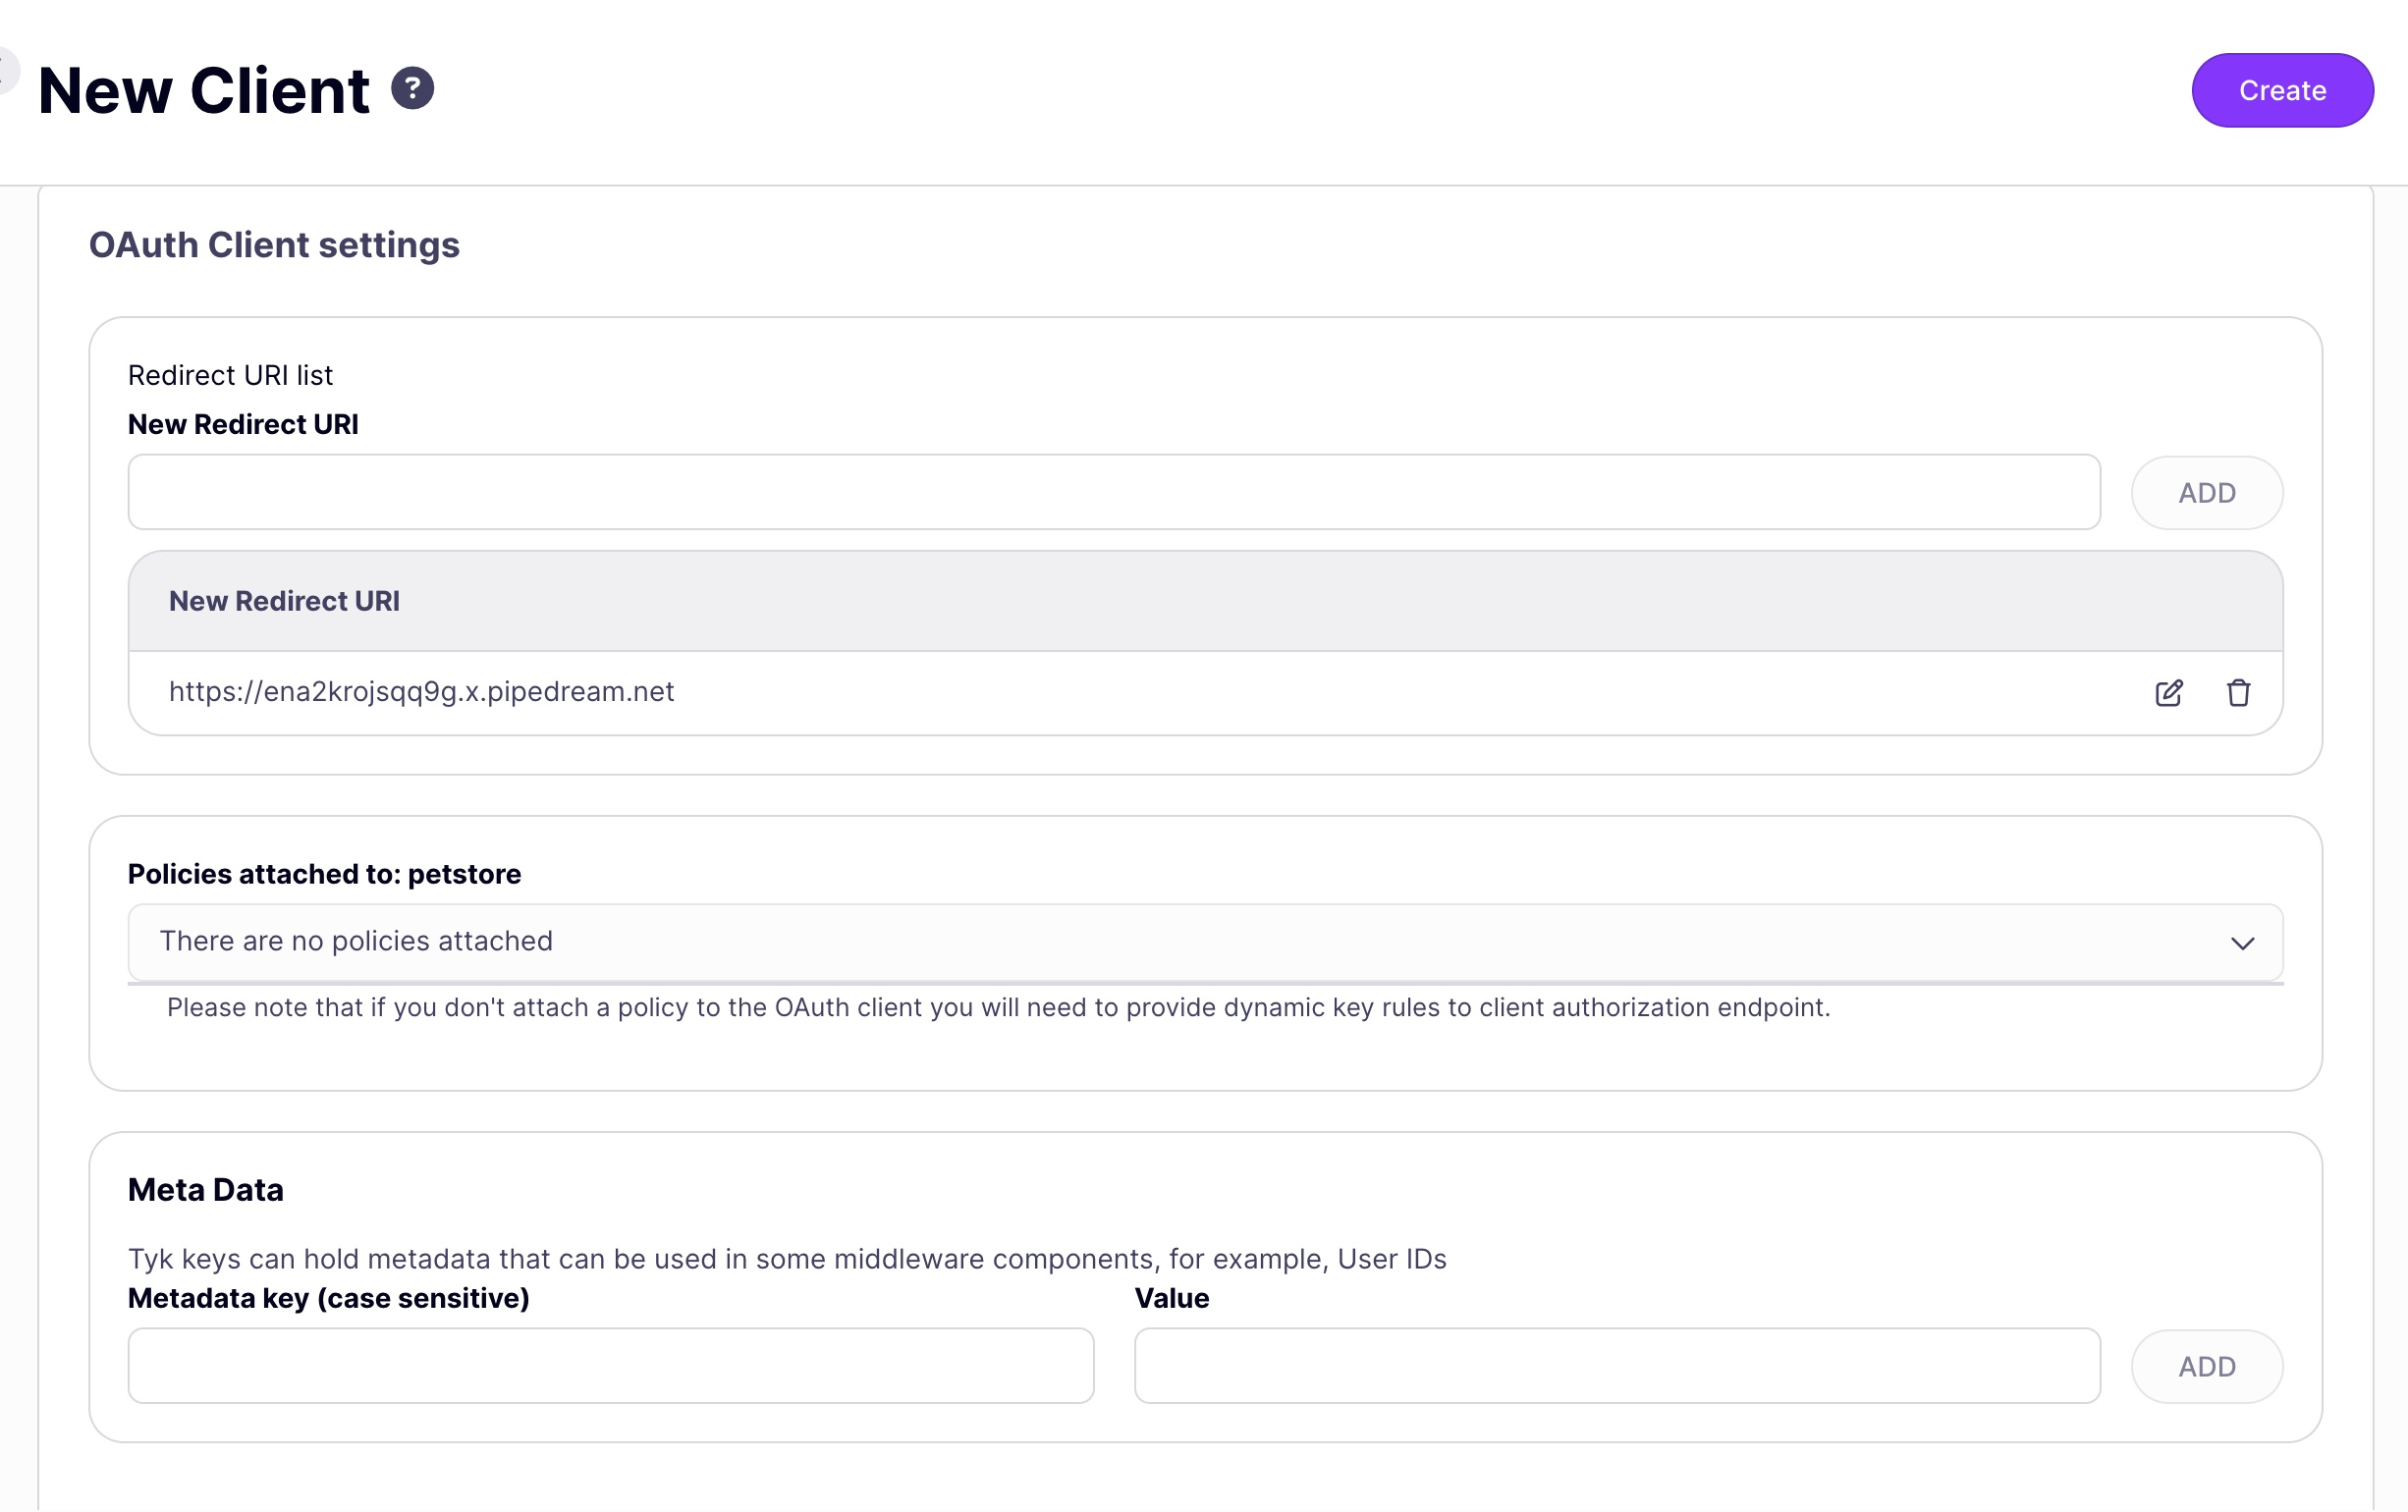
Task: Click the OAuth Client settings heading
Action: [274, 245]
